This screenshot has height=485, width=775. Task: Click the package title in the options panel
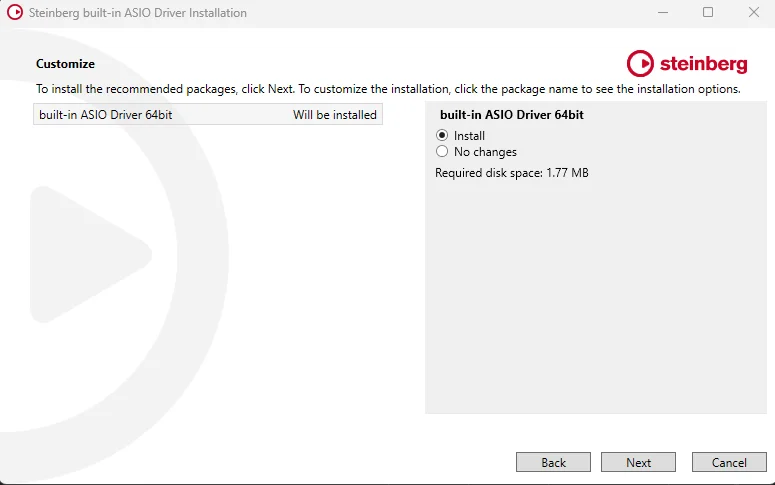511,115
